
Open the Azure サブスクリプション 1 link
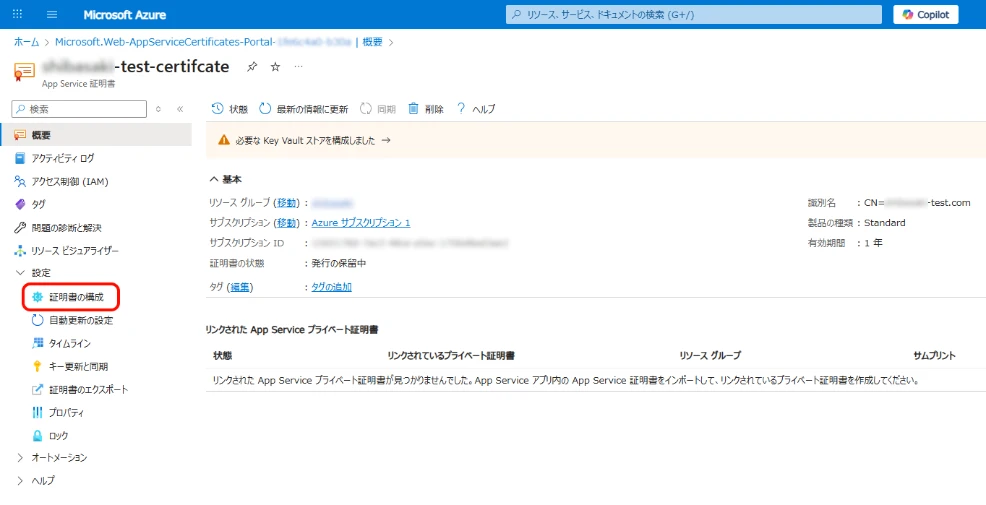(360, 223)
